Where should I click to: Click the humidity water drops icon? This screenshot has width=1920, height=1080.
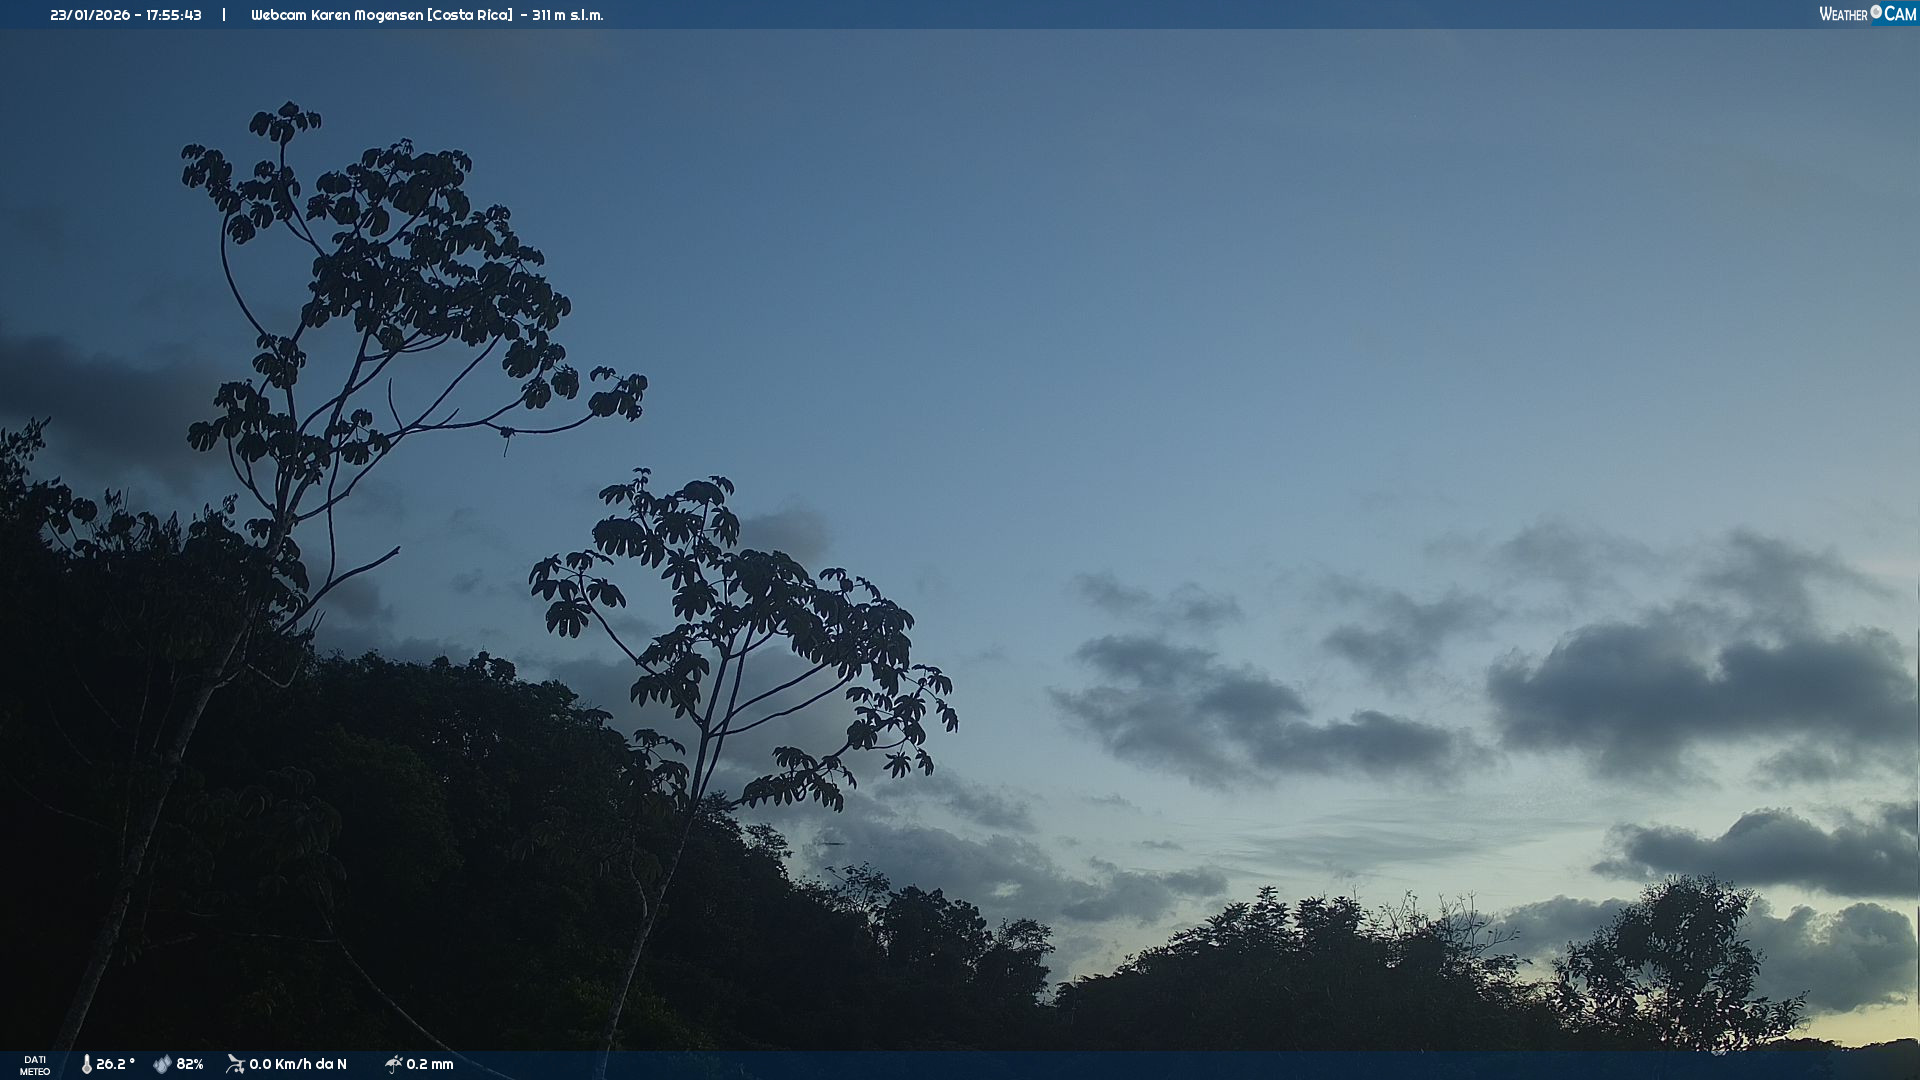[x=162, y=1064]
